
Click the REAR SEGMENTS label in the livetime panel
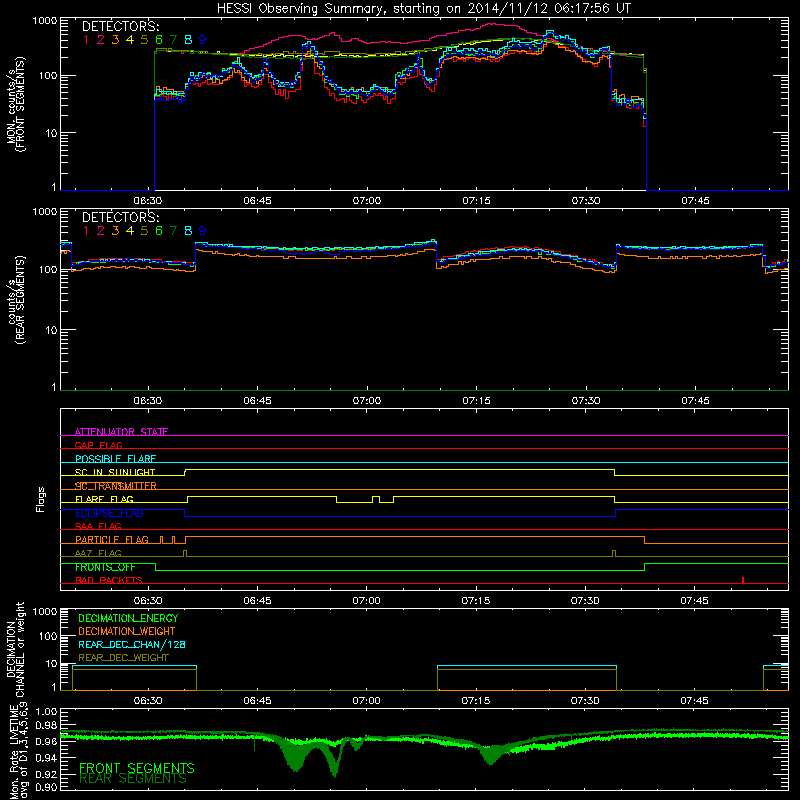(133, 779)
